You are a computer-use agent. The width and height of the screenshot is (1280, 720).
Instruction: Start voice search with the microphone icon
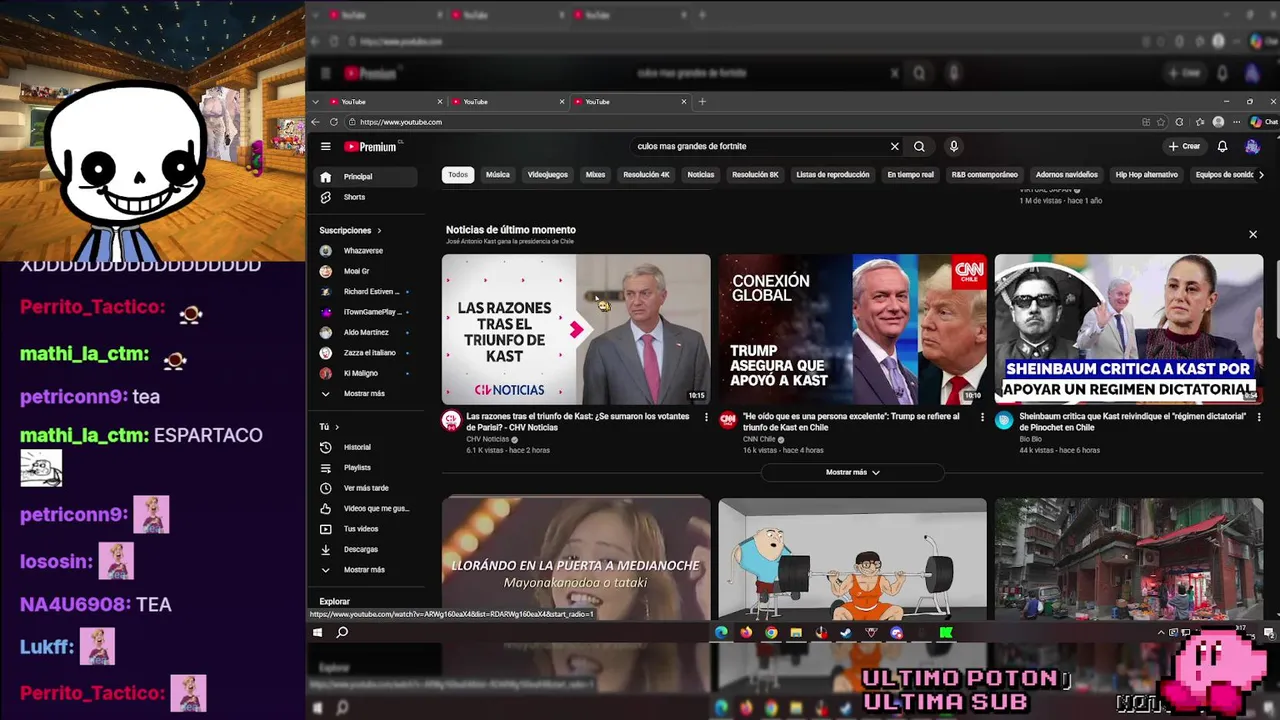(954, 146)
